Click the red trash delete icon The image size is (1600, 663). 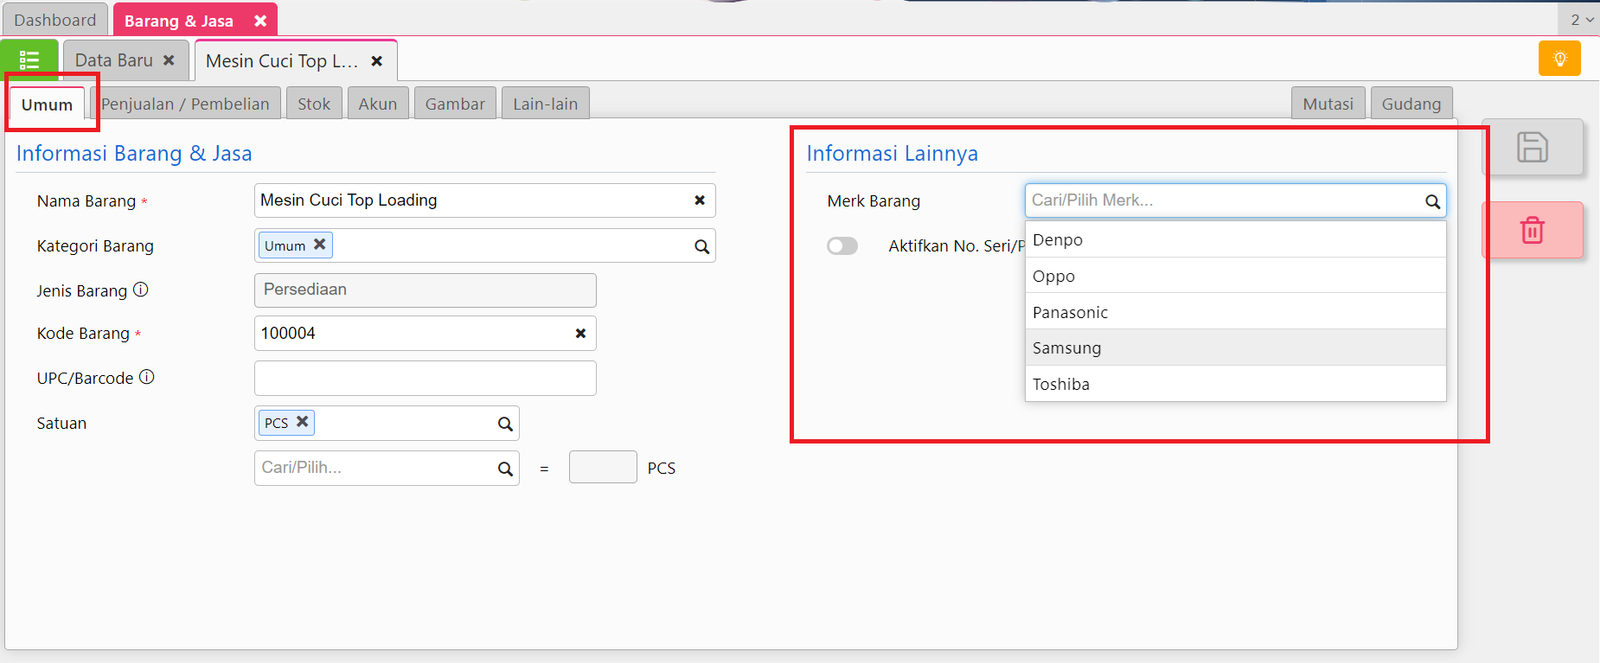(1532, 230)
